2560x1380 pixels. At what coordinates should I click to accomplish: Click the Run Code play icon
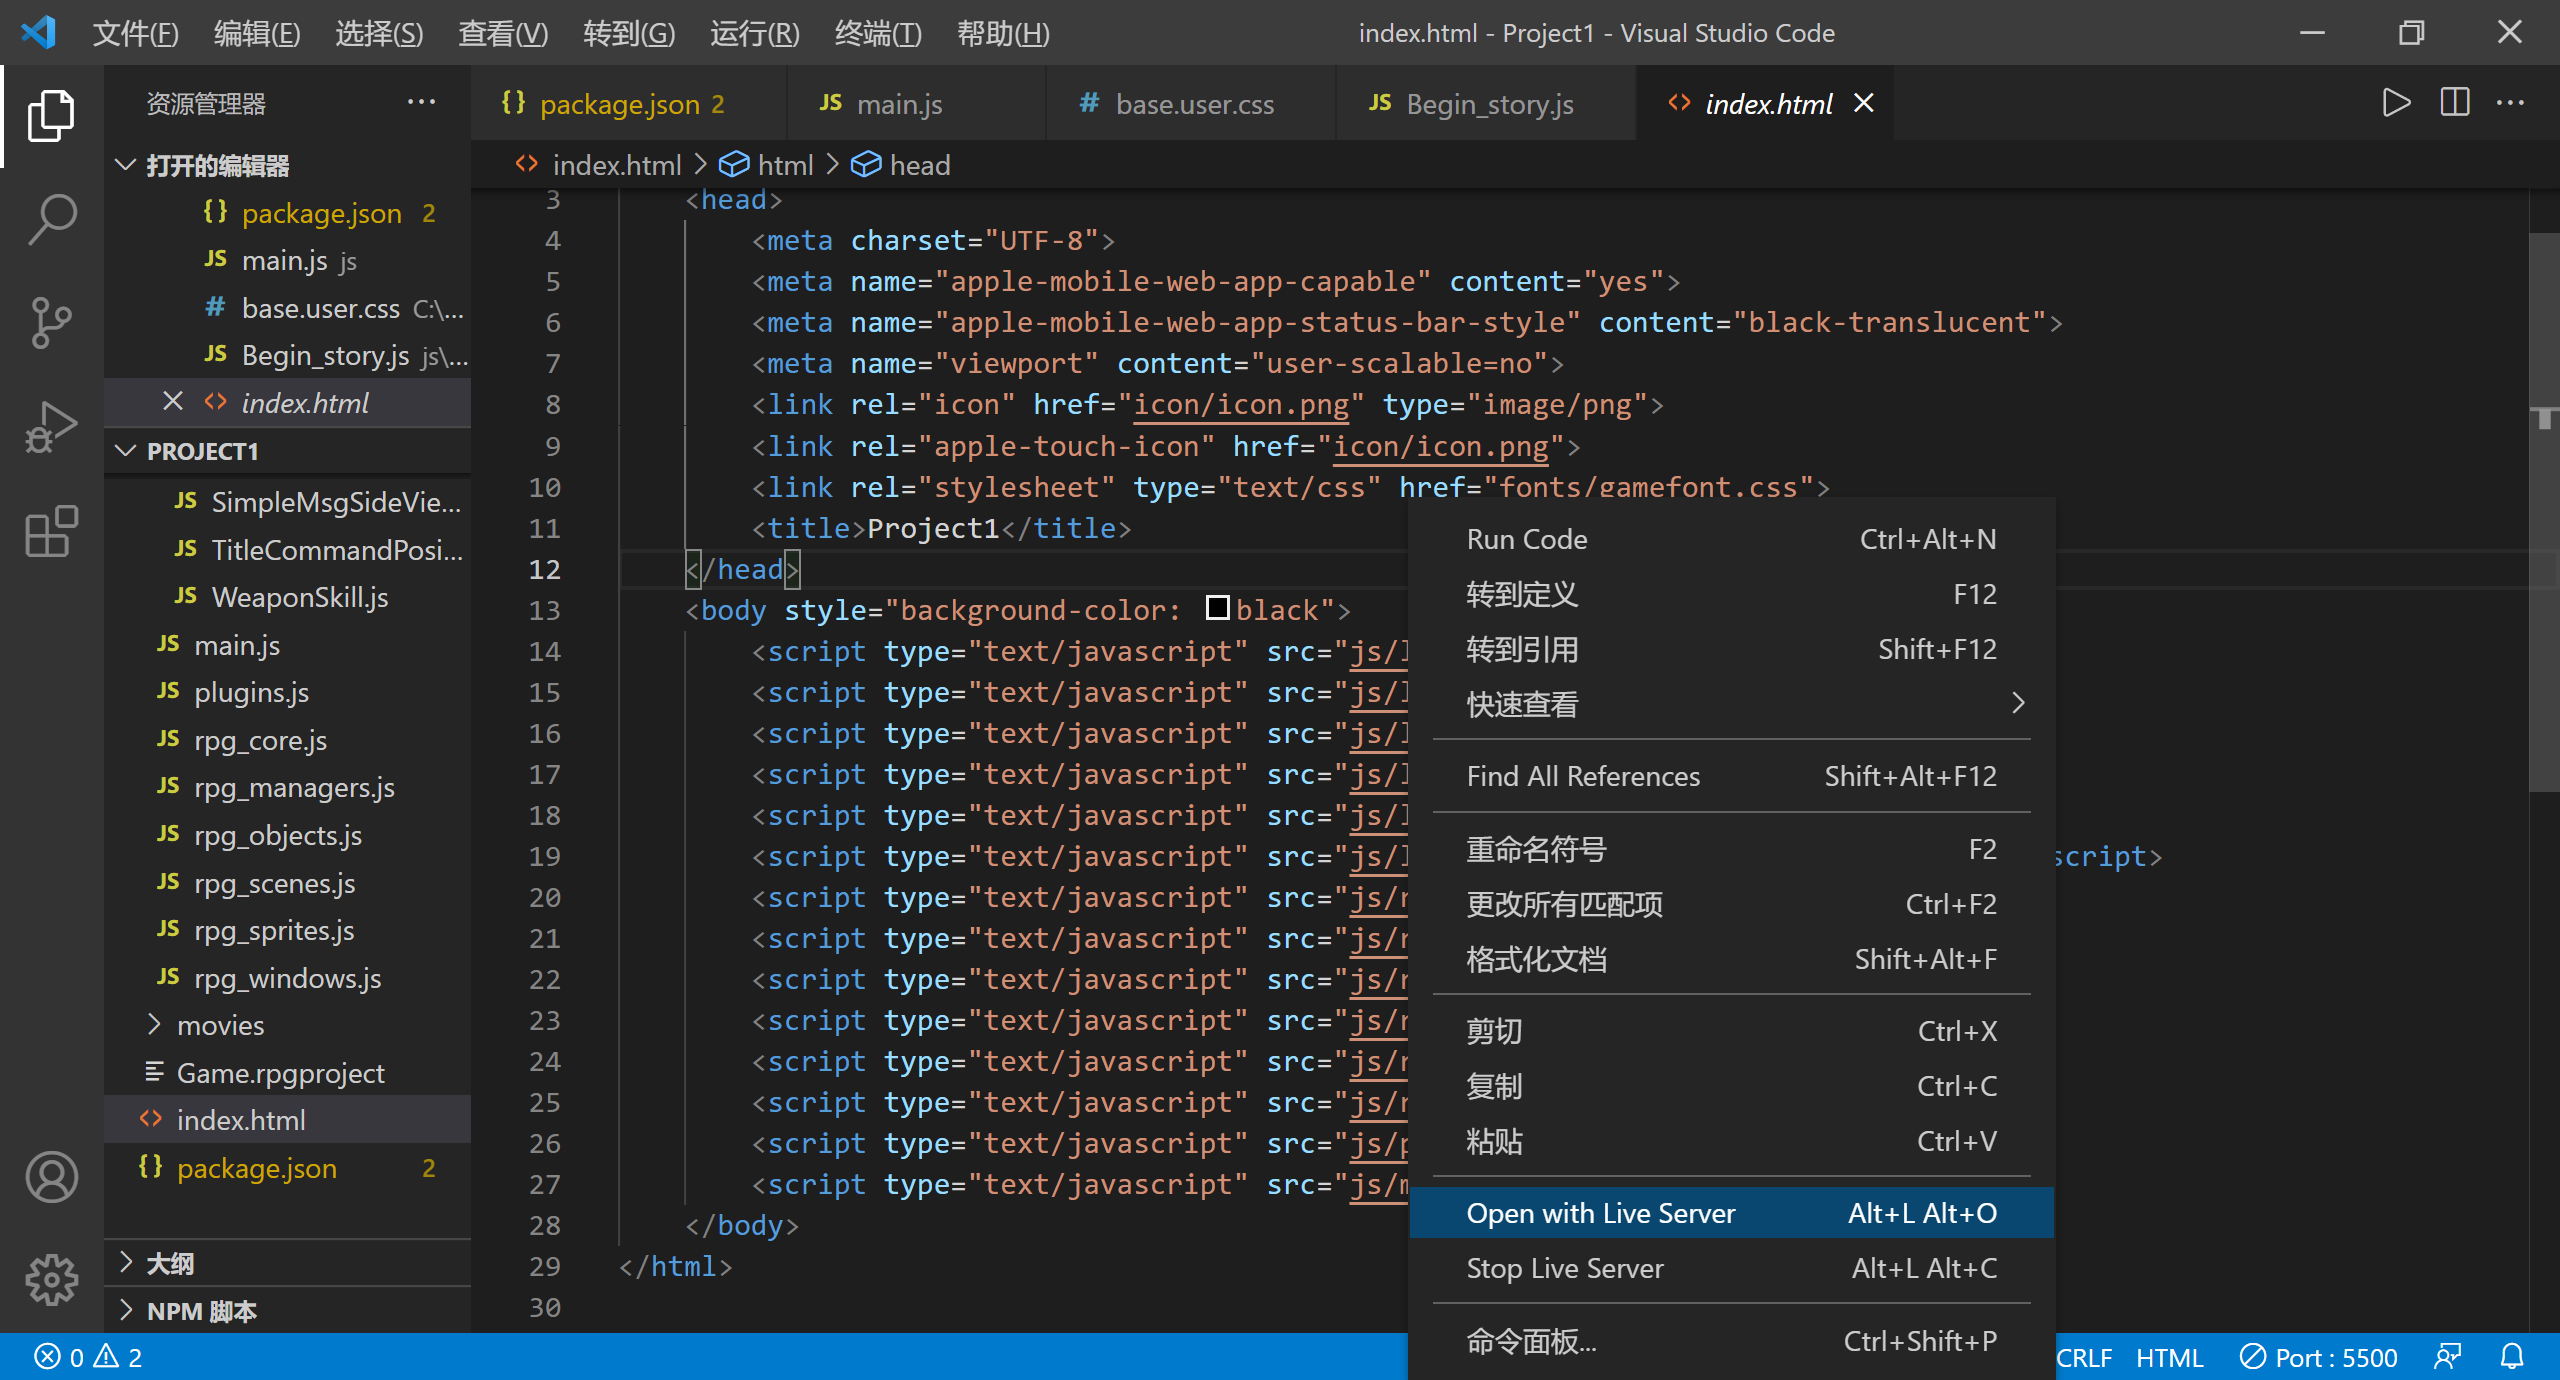2396,103
